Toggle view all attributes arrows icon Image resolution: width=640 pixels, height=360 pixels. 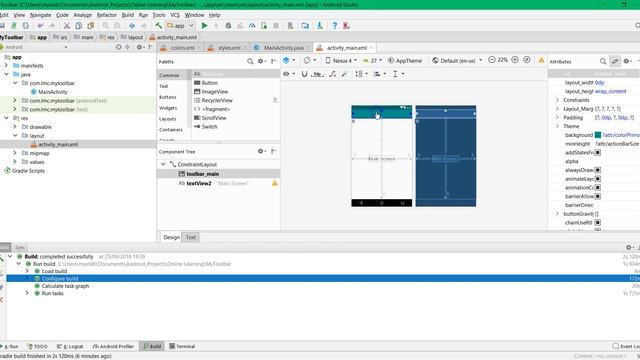coord(615,62)
